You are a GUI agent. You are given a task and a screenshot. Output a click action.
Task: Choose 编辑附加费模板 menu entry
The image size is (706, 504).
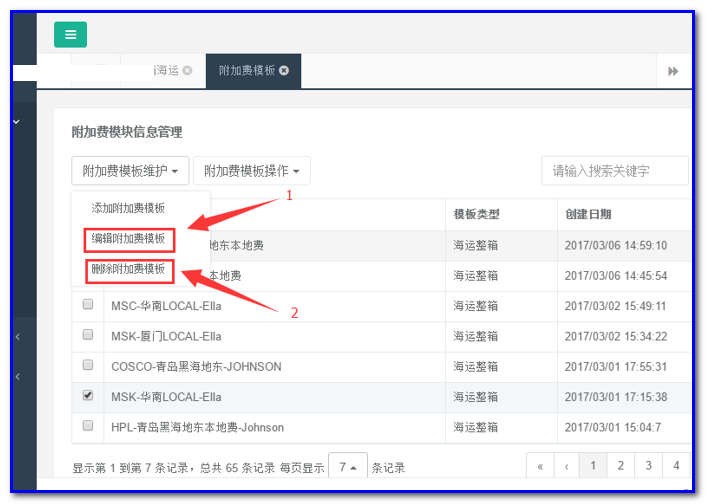coord(128,239)
